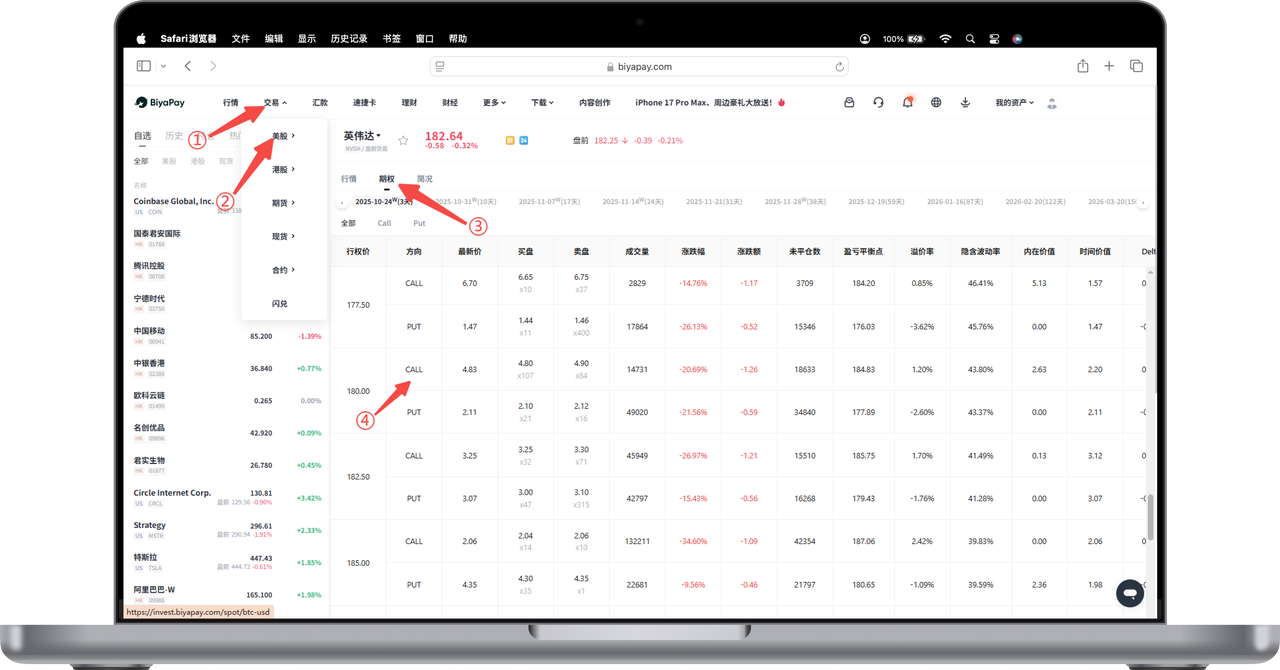Screen dimensions: 1280x670
Task: Reload the page with Safari refresh icon
Action: pyautogui.click(x=840, y=67)
